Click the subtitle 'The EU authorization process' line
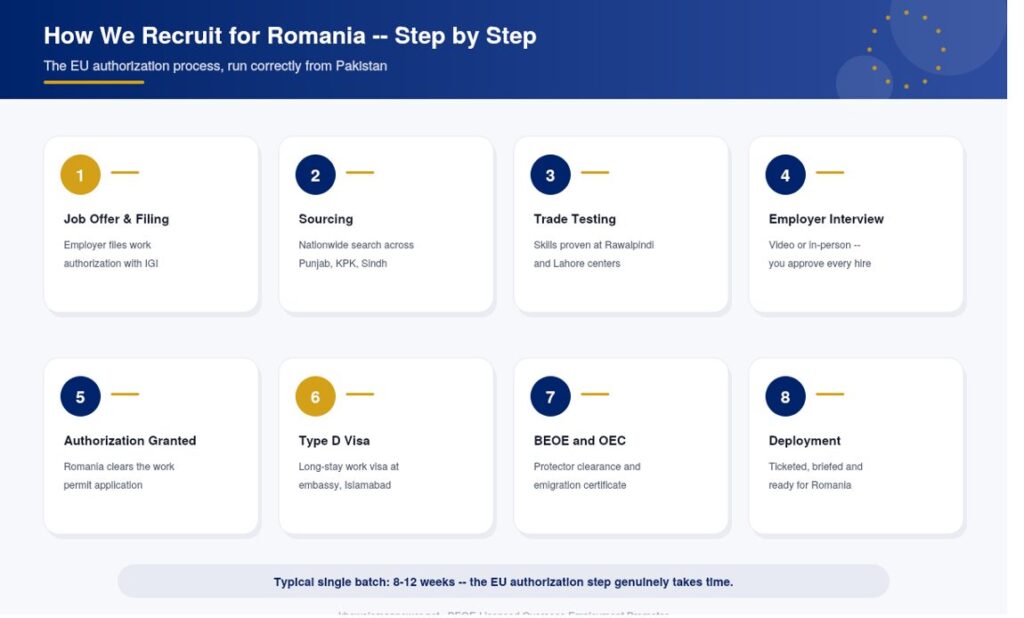This screenshot has height=618, width=1024. coord(216,66)
